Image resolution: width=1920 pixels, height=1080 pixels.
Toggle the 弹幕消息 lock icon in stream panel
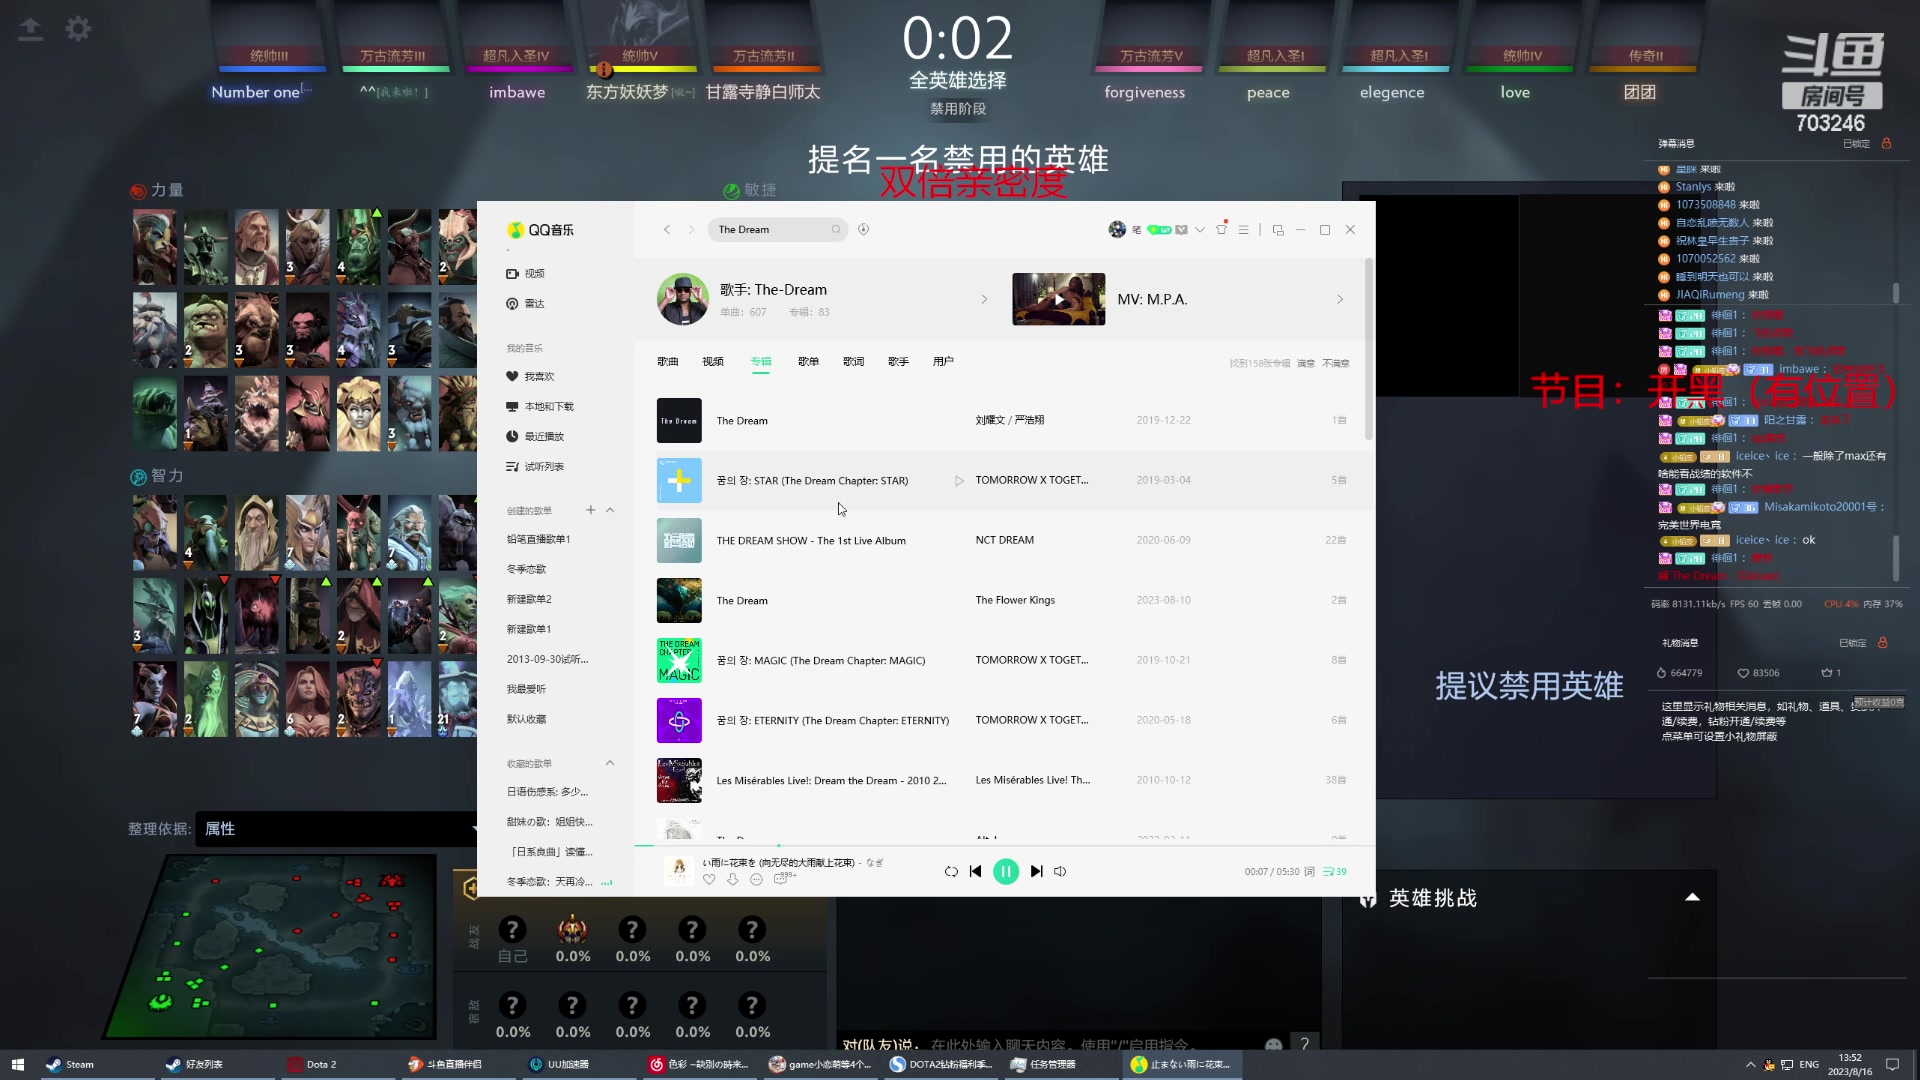coord(1887,143)
